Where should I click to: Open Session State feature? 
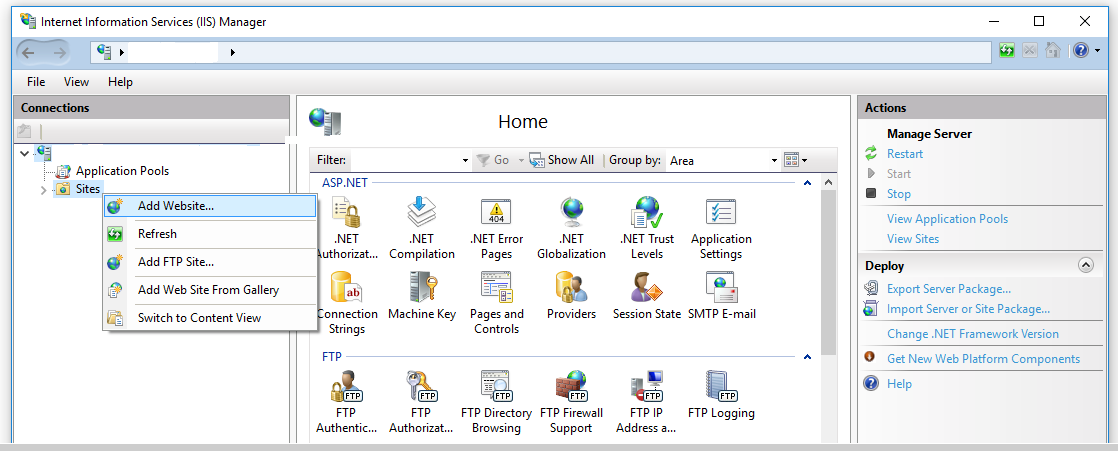[x=647, y=296]
